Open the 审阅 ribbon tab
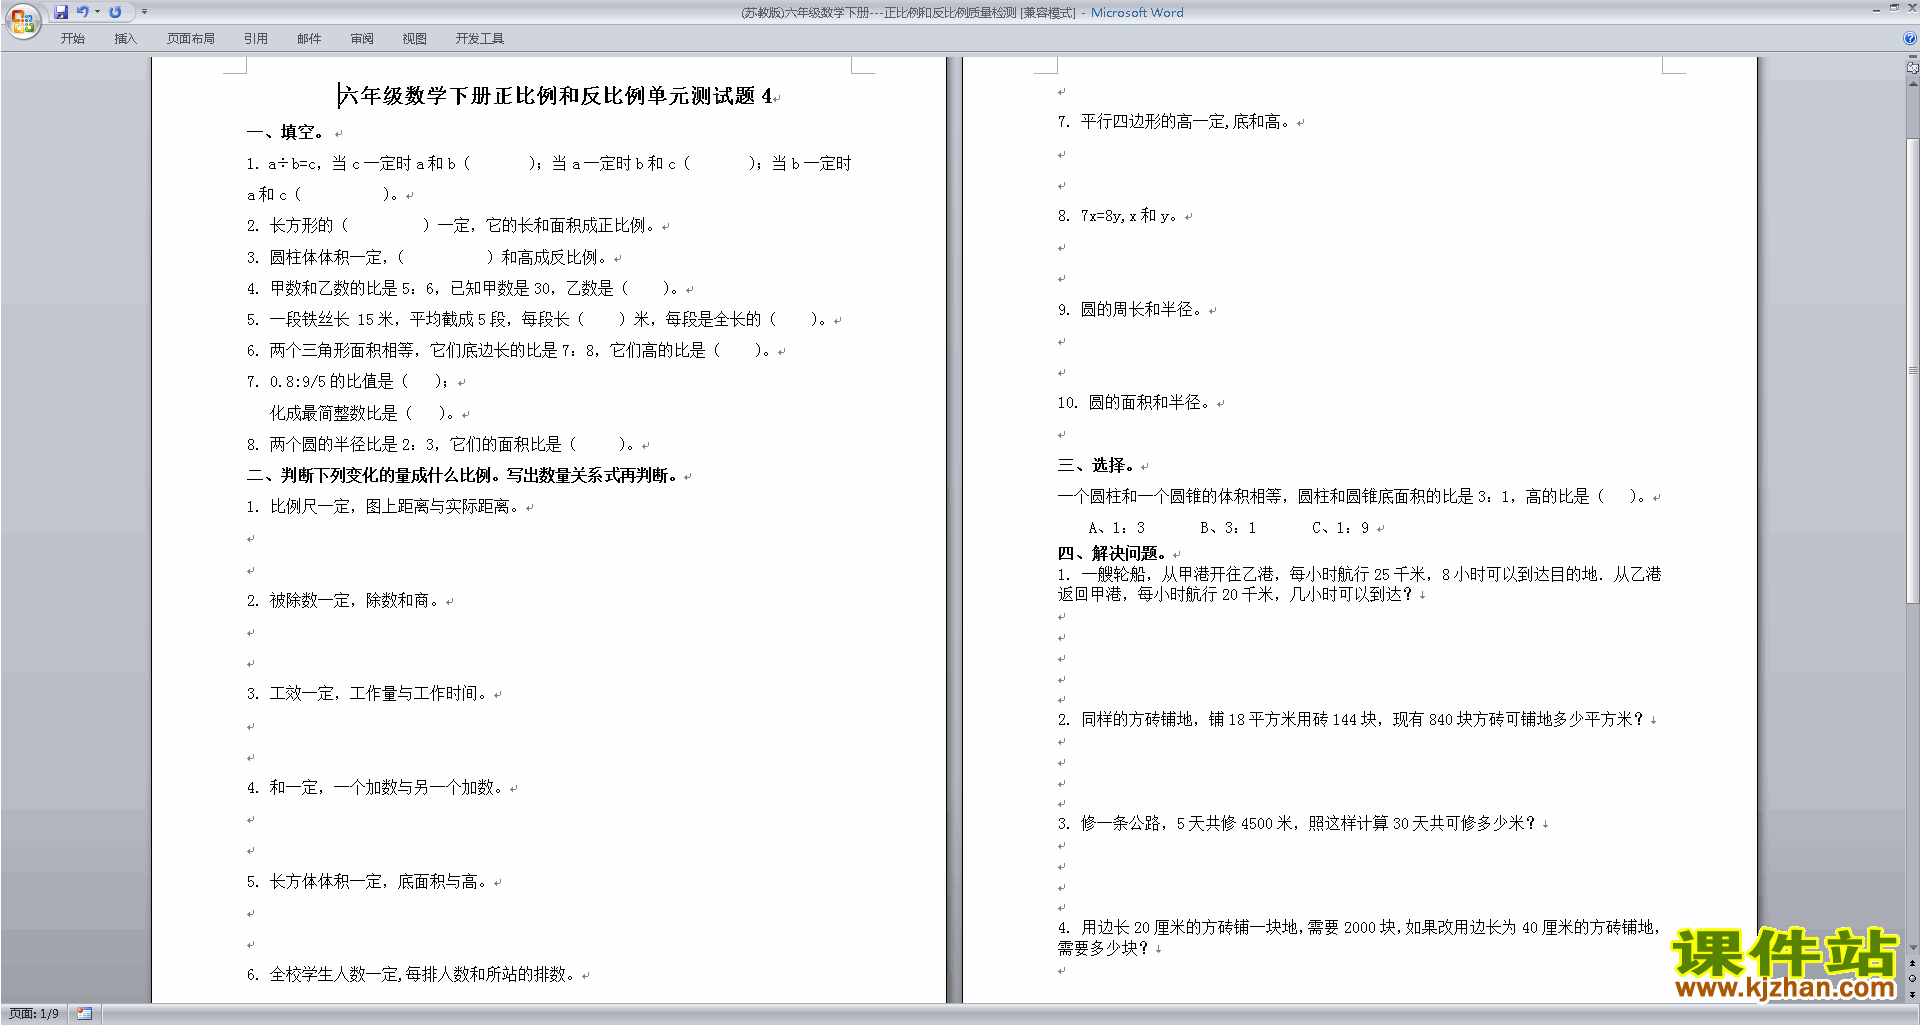 [362, 39]
